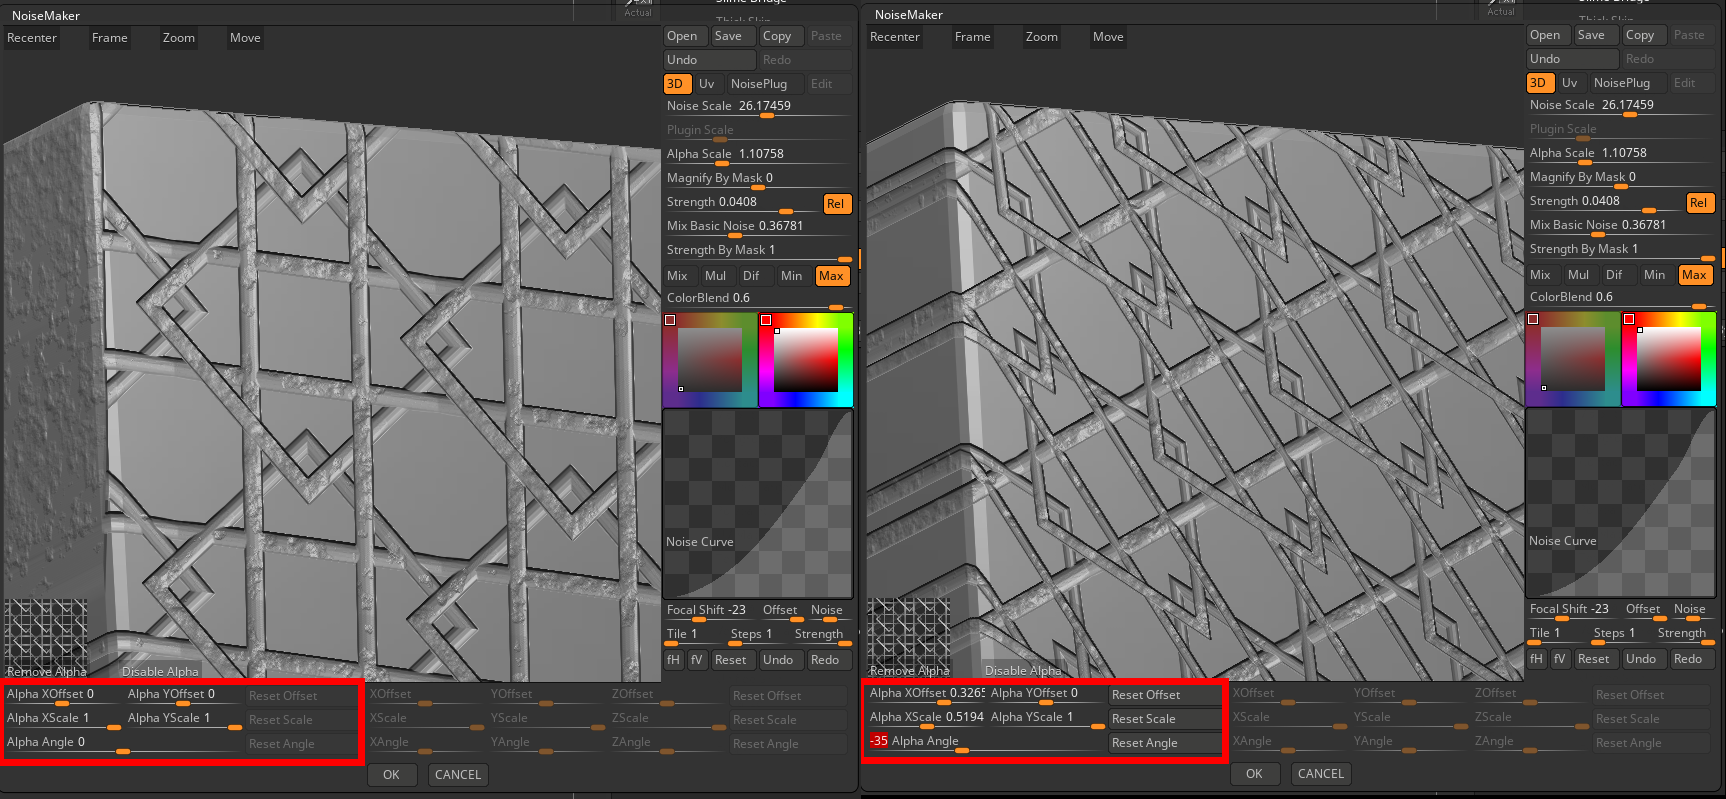
Task: Click the Noise Scale slider in left window
Action: [x=757, y=107]
